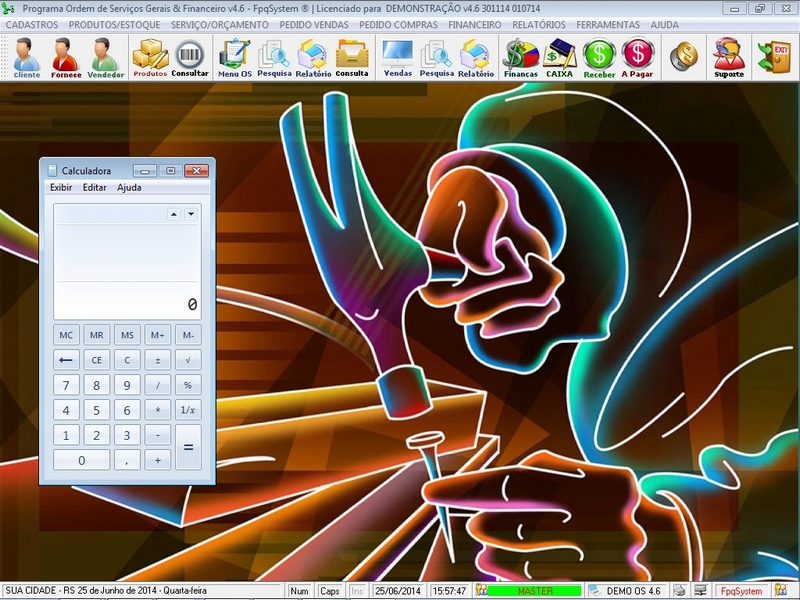
Task: Click the green Receber icon
Action: [x=599, y=58]
